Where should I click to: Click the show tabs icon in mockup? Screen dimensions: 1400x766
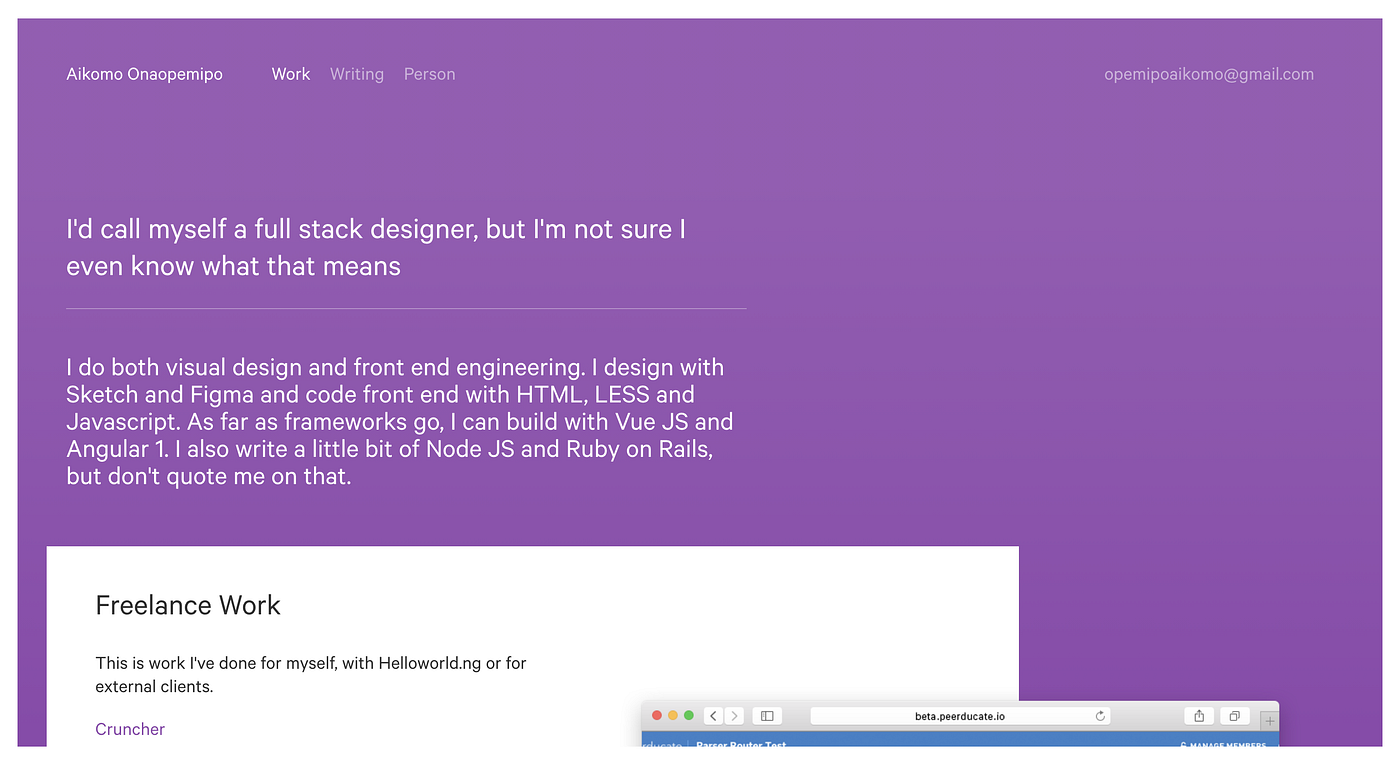(1235, 716)
